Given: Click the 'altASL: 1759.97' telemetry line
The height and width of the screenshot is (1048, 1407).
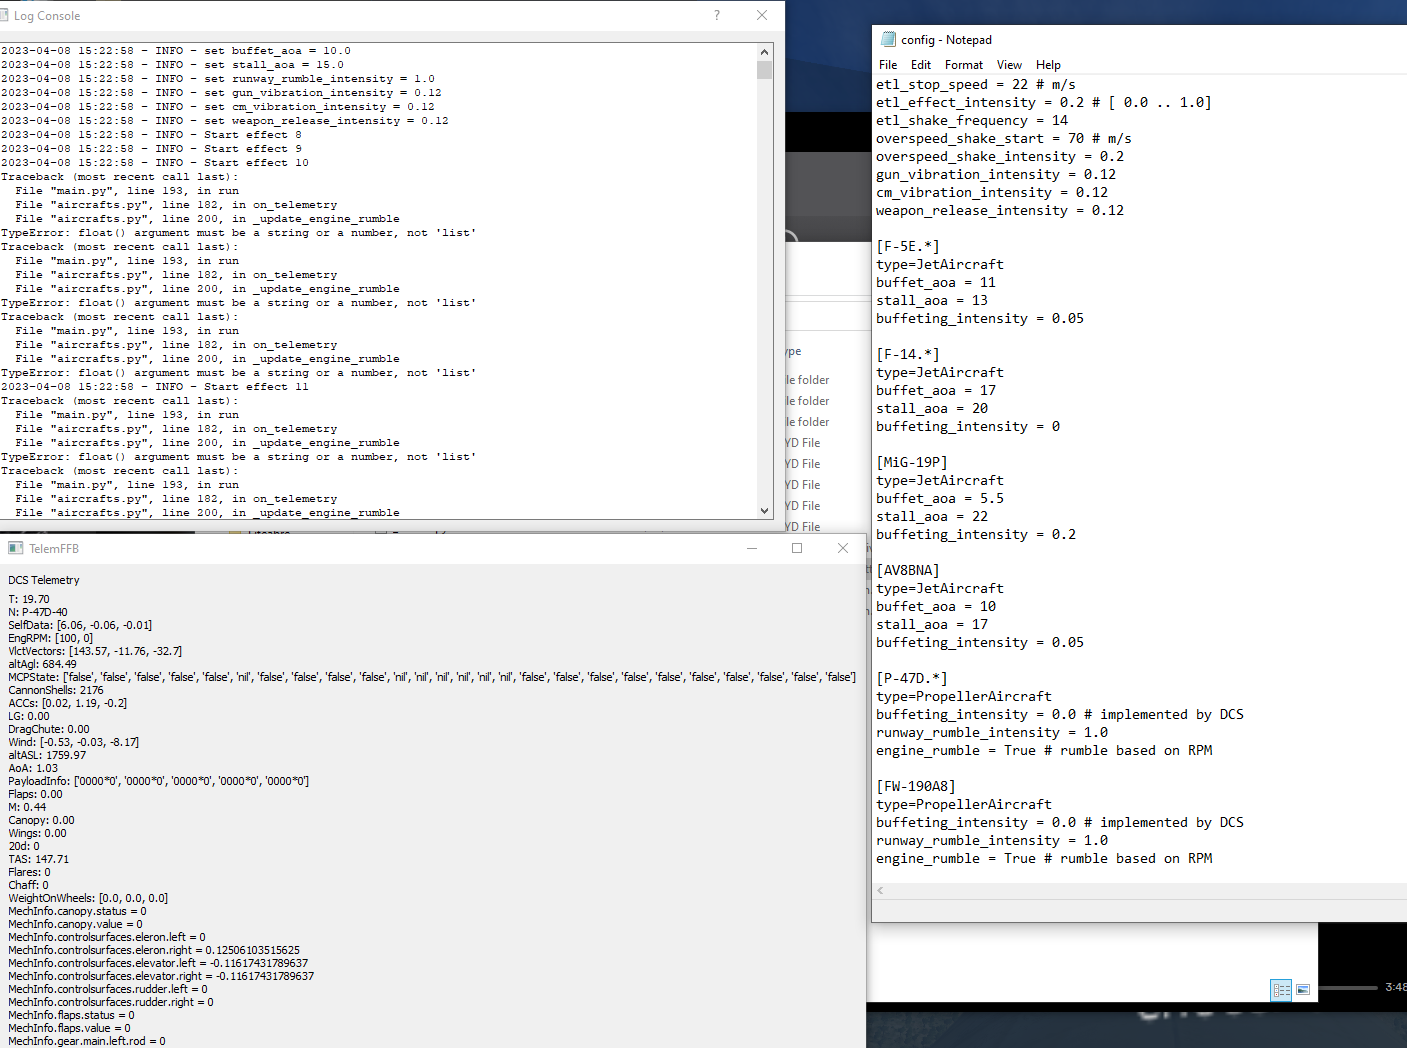Looking at the screenshot, I should pos(47,755).
